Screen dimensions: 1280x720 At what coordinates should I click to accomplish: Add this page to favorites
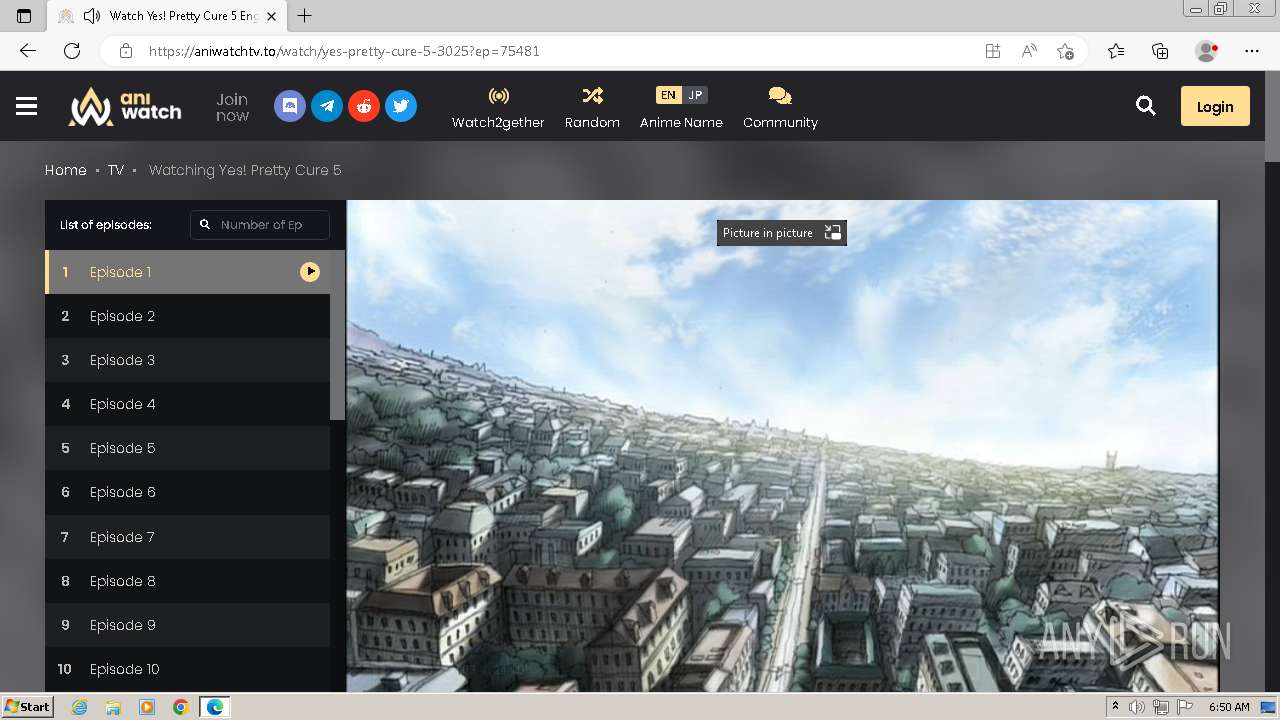click(x=1066, y=51)
